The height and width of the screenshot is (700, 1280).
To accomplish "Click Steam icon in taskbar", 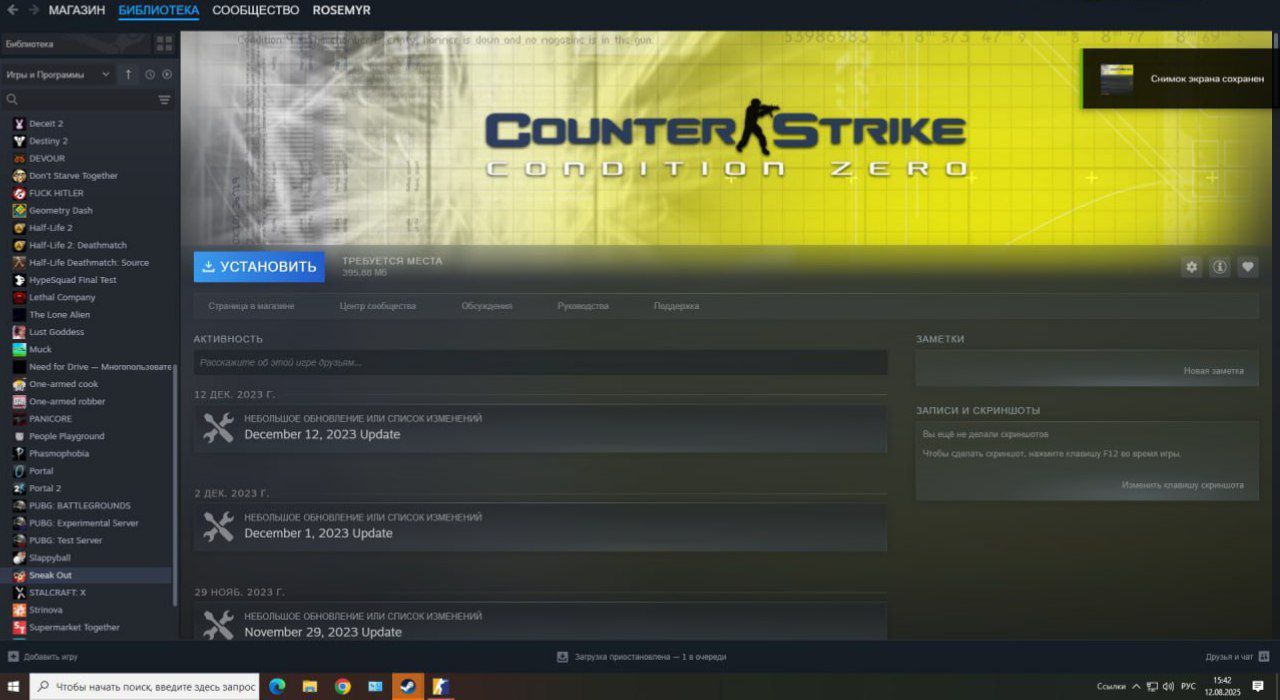I will click(407, 686).
